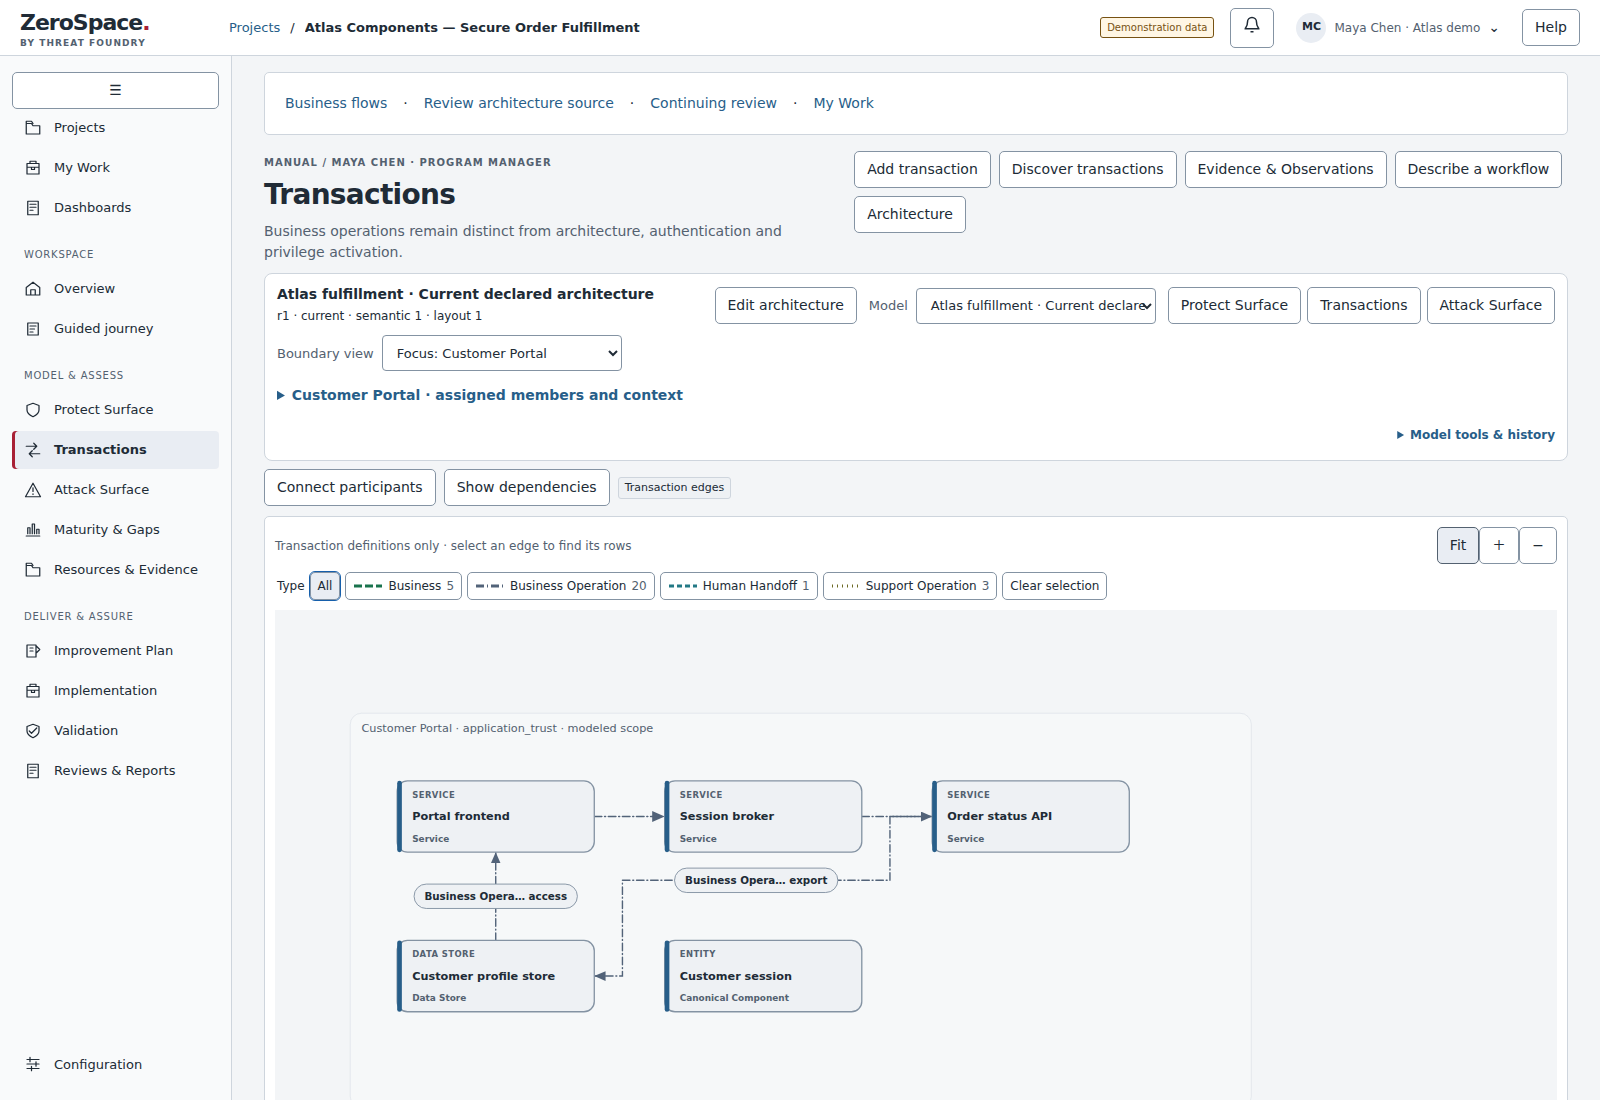This screenshot has width=1600, height=1100.
Task: Click the Transactions arrows icon in sidebar
Action: (x=33, y=450)
